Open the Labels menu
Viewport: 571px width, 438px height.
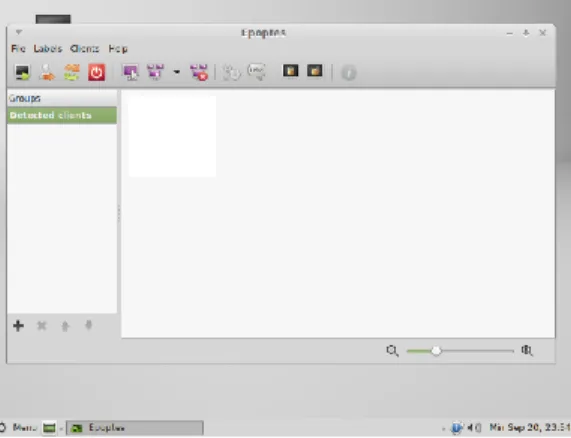pyautogui.click(x=48, y=48)
